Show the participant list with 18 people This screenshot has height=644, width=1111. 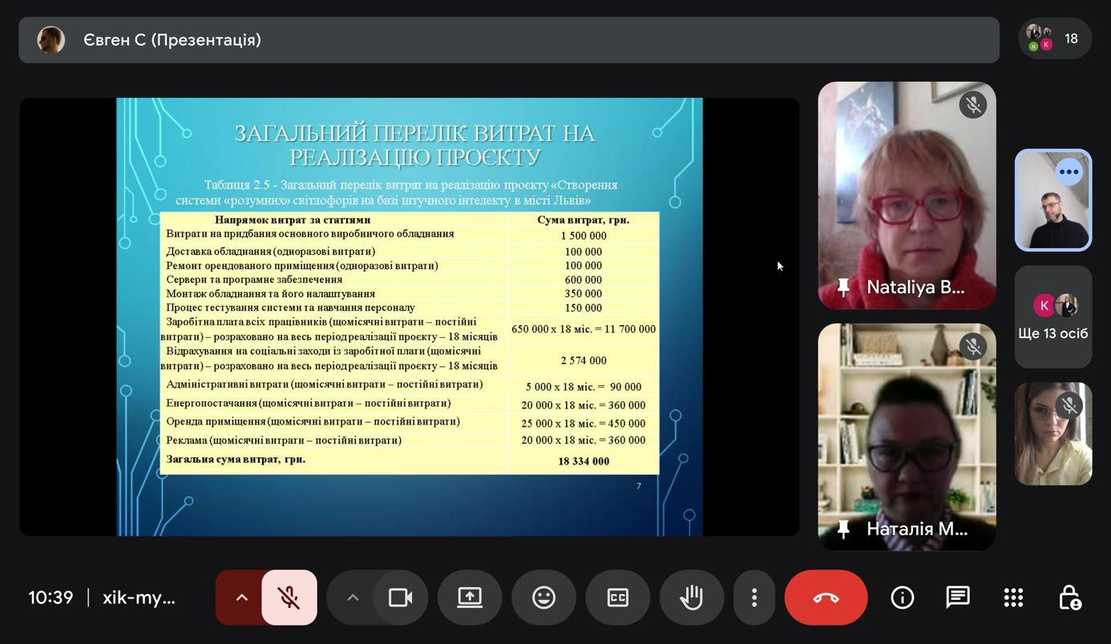click(x=1055, y=39)
